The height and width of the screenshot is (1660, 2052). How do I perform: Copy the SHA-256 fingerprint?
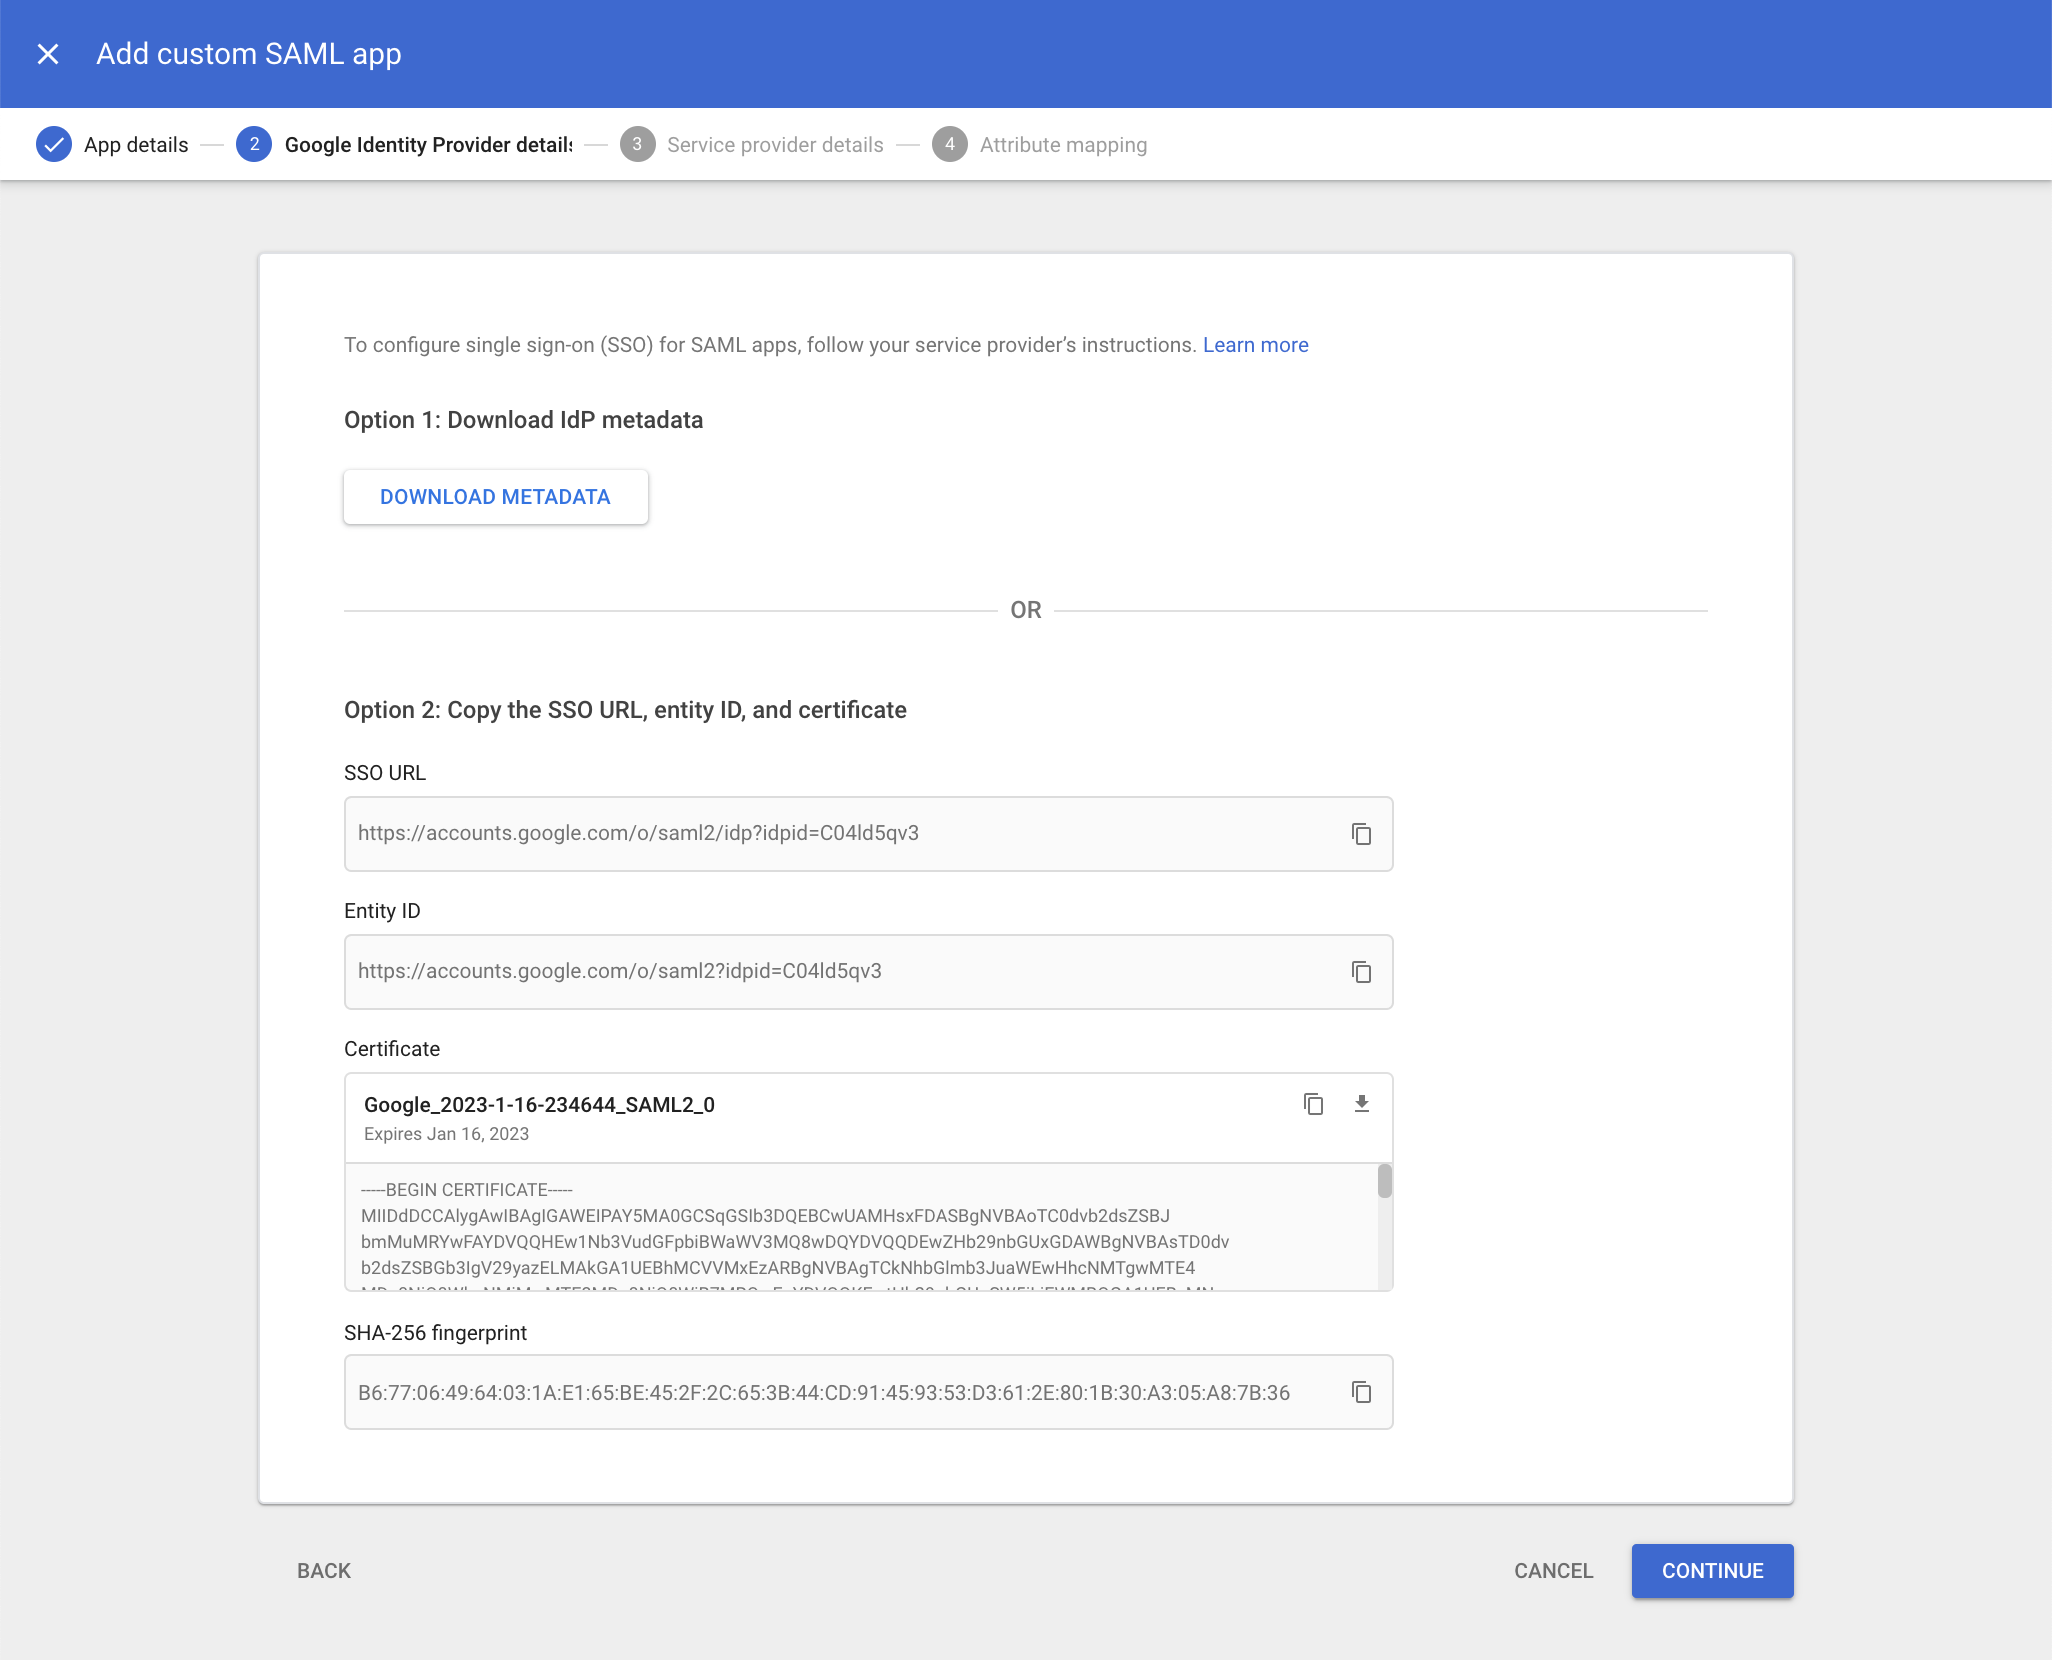pos(1361,1392)
